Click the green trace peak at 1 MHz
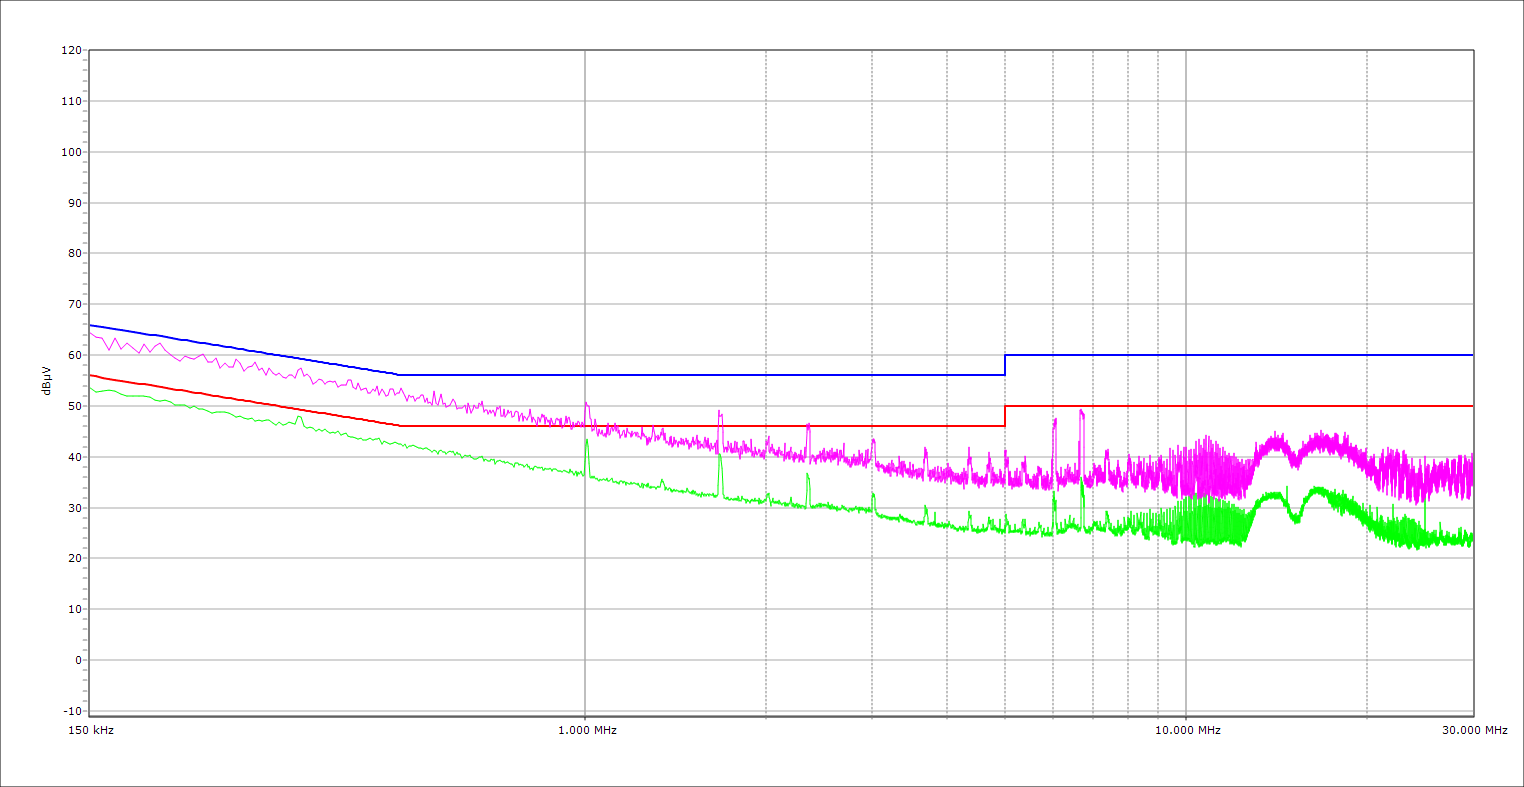Image resolution: width=1524 pixels, height=787 pixels. click(587, 441)
